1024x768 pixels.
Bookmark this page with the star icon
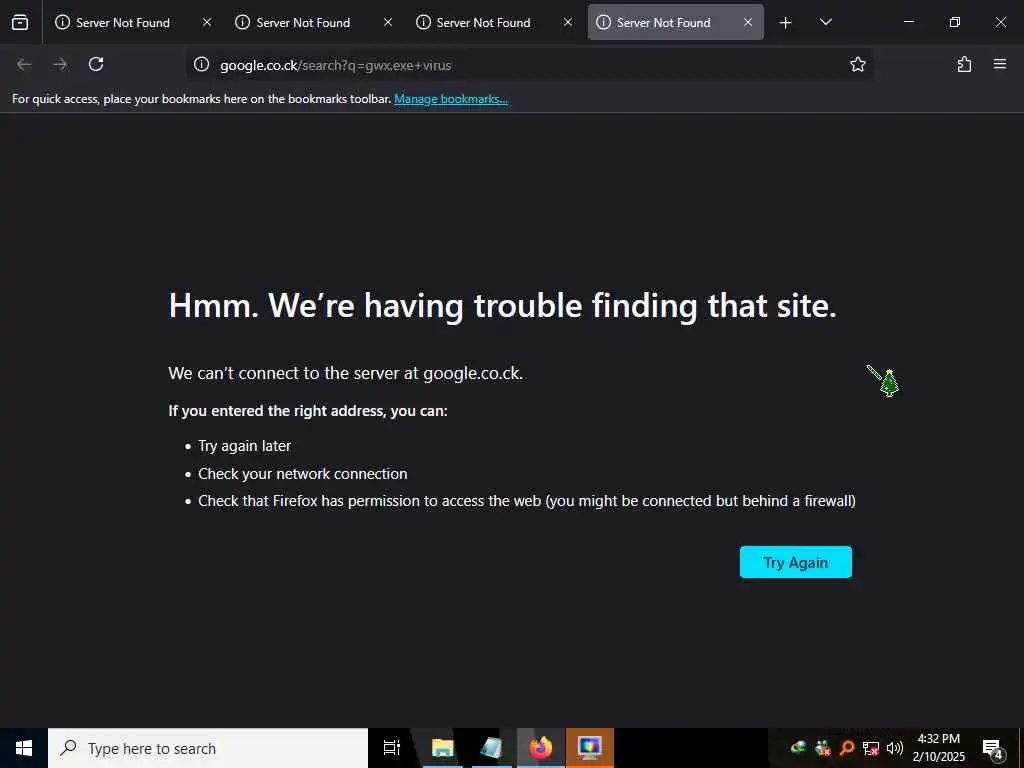pos(857,64)
